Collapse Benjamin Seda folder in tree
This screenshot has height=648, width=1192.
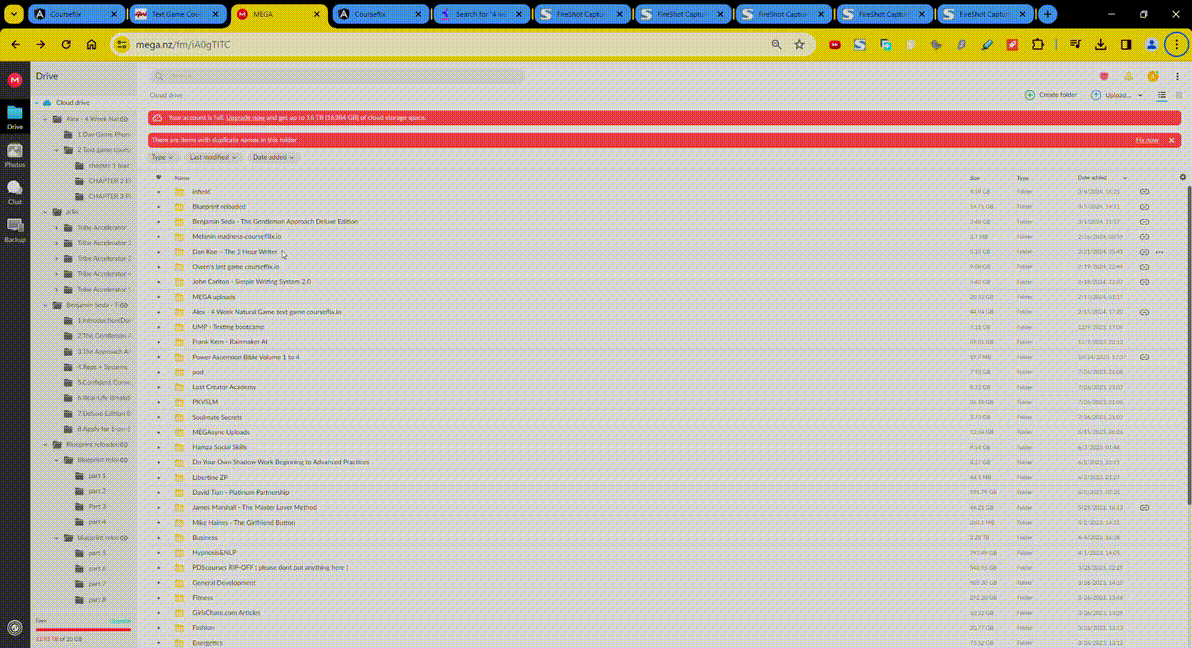[46, 305]
